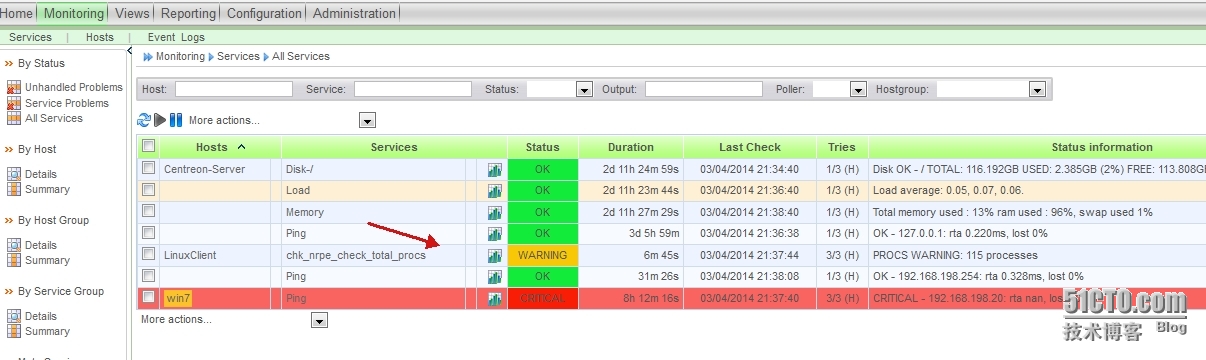Screen dimensions: 1206x360
Task: Click the CRITICAL status cell
Action: 542,298
